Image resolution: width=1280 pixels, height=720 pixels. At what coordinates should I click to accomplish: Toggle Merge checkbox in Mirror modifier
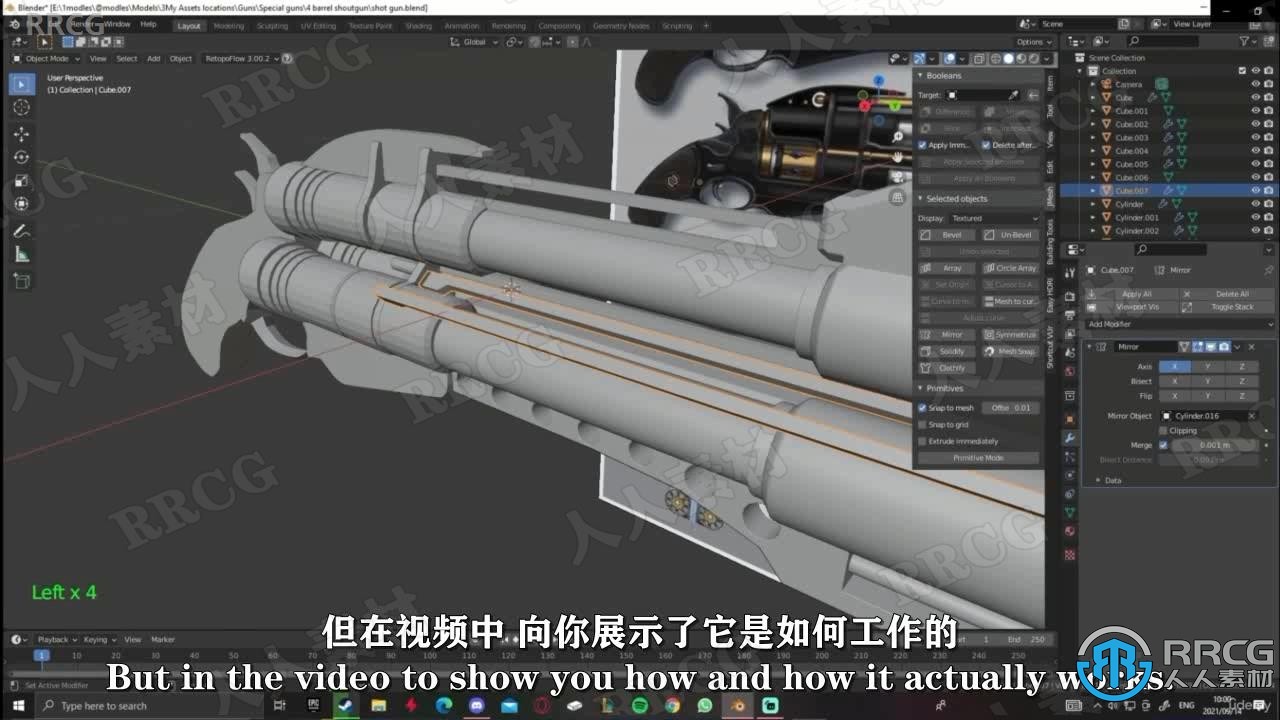click(x=1163, y=445)
